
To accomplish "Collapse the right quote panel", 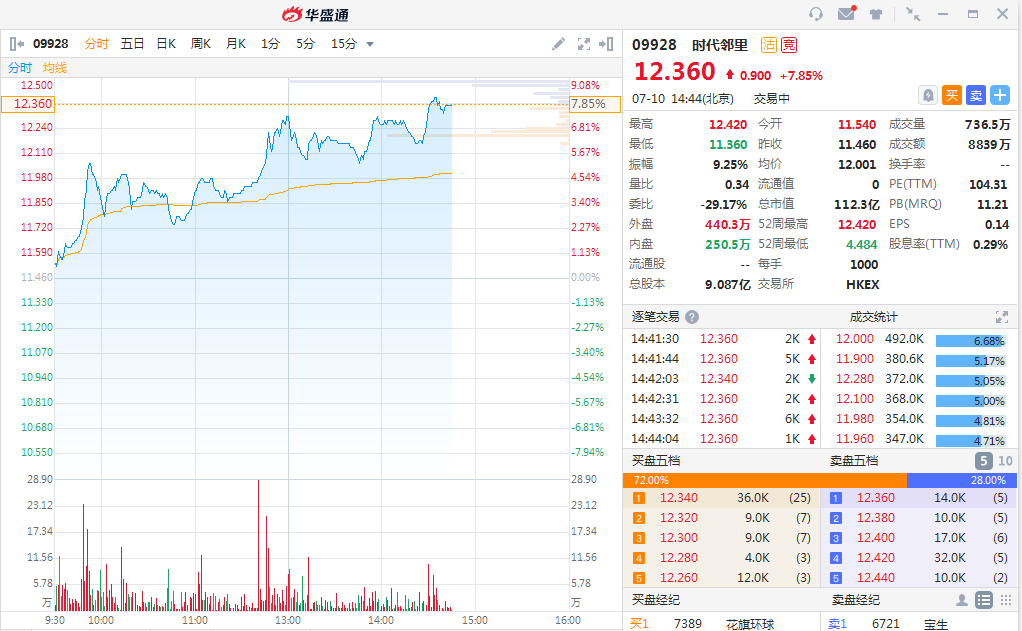I will coord(606,44).
